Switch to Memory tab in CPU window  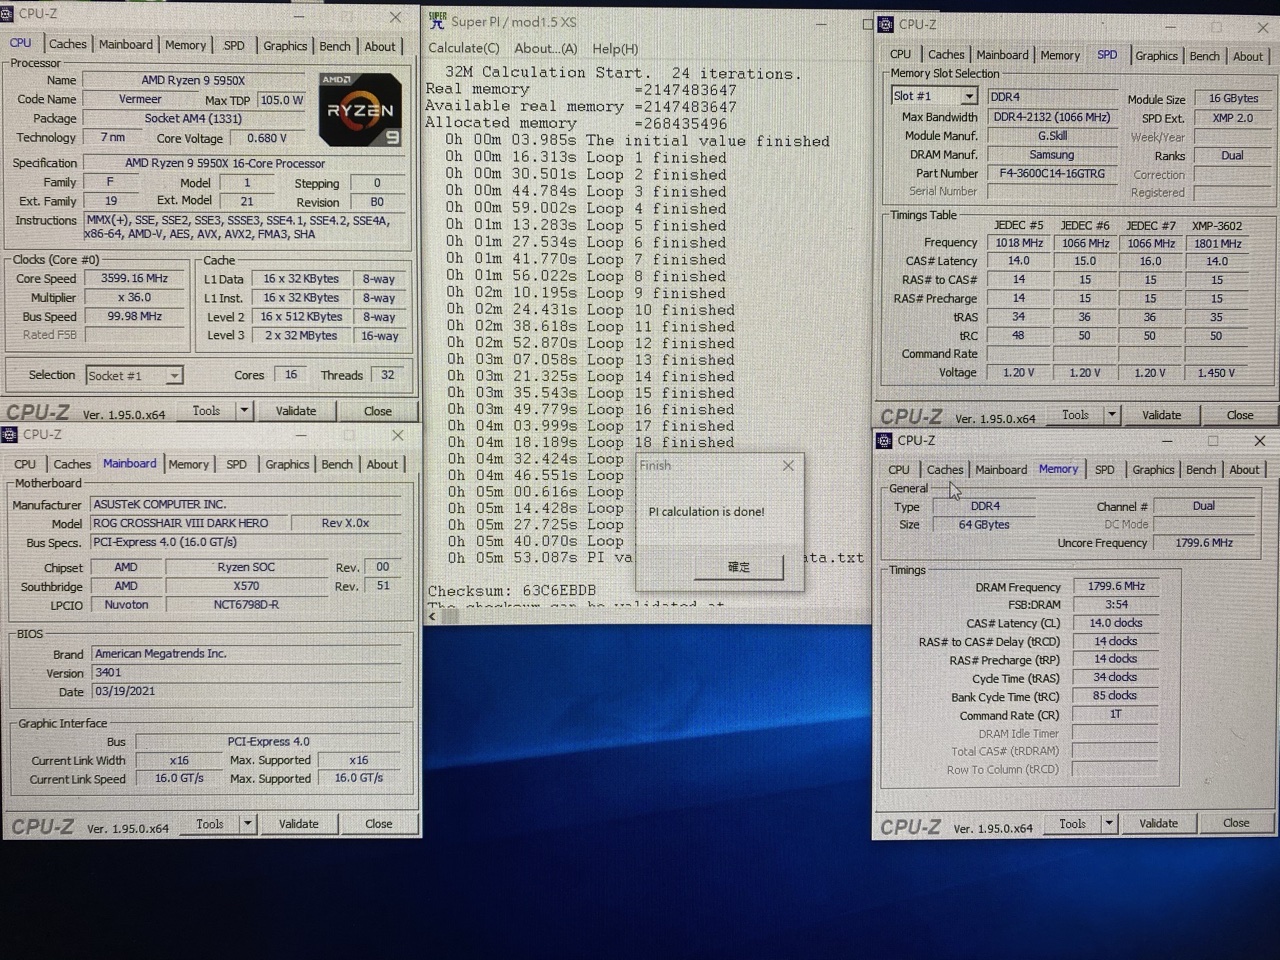[x=186, y=45]
